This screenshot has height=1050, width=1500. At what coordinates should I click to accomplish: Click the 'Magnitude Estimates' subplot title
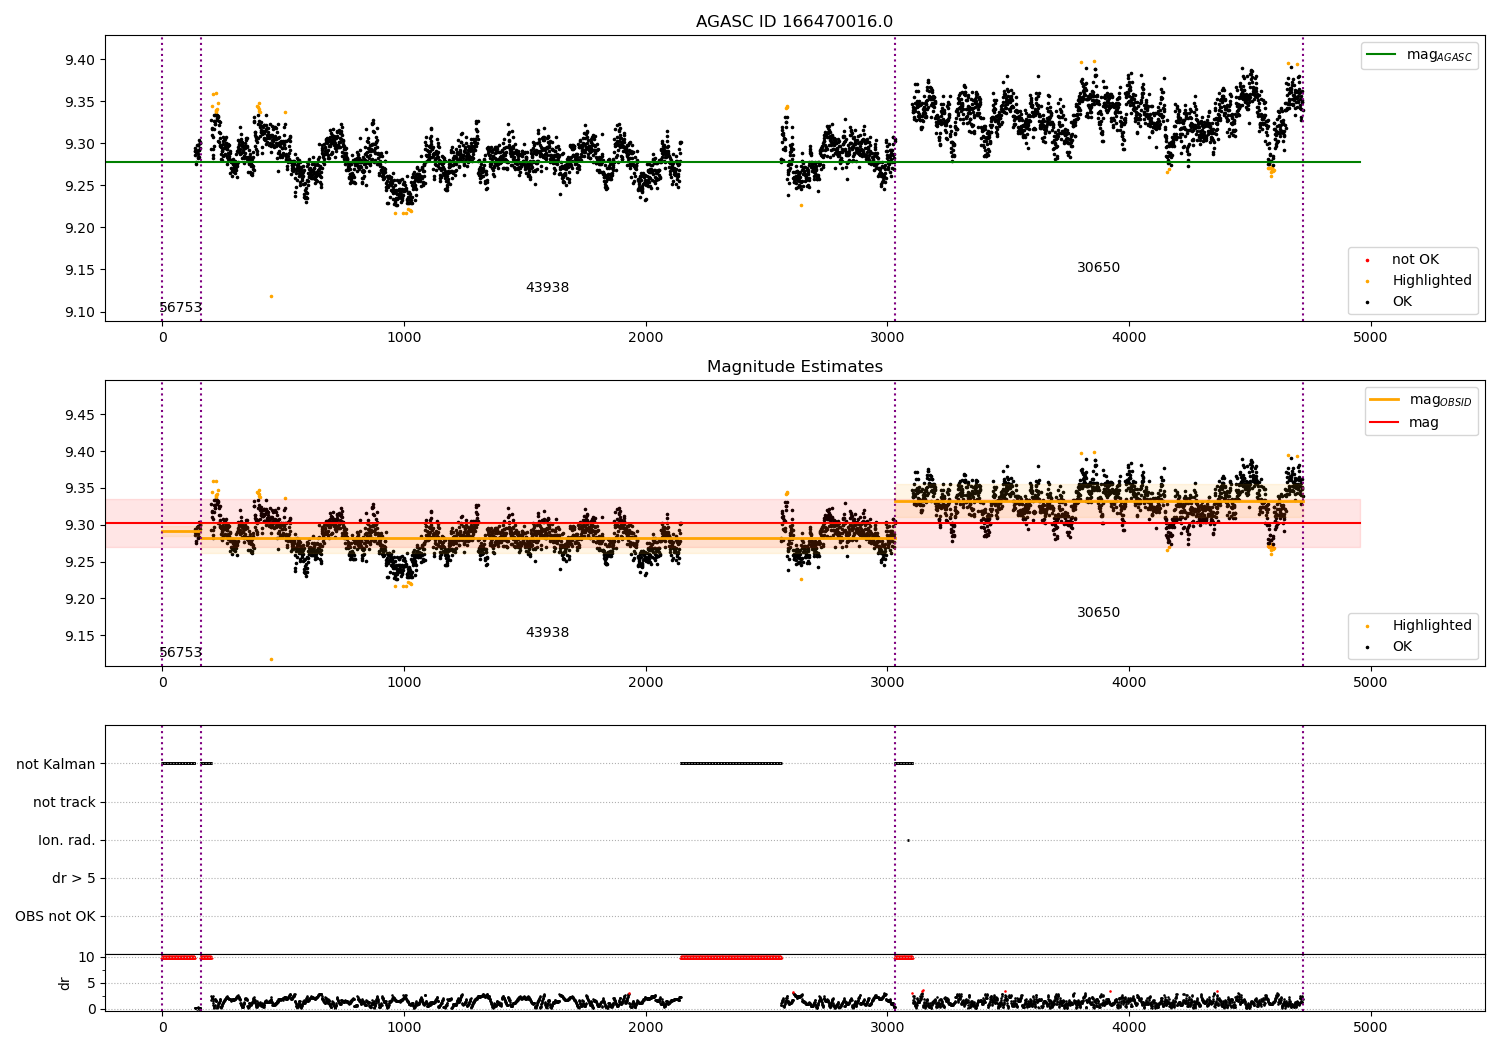point(794,367)
